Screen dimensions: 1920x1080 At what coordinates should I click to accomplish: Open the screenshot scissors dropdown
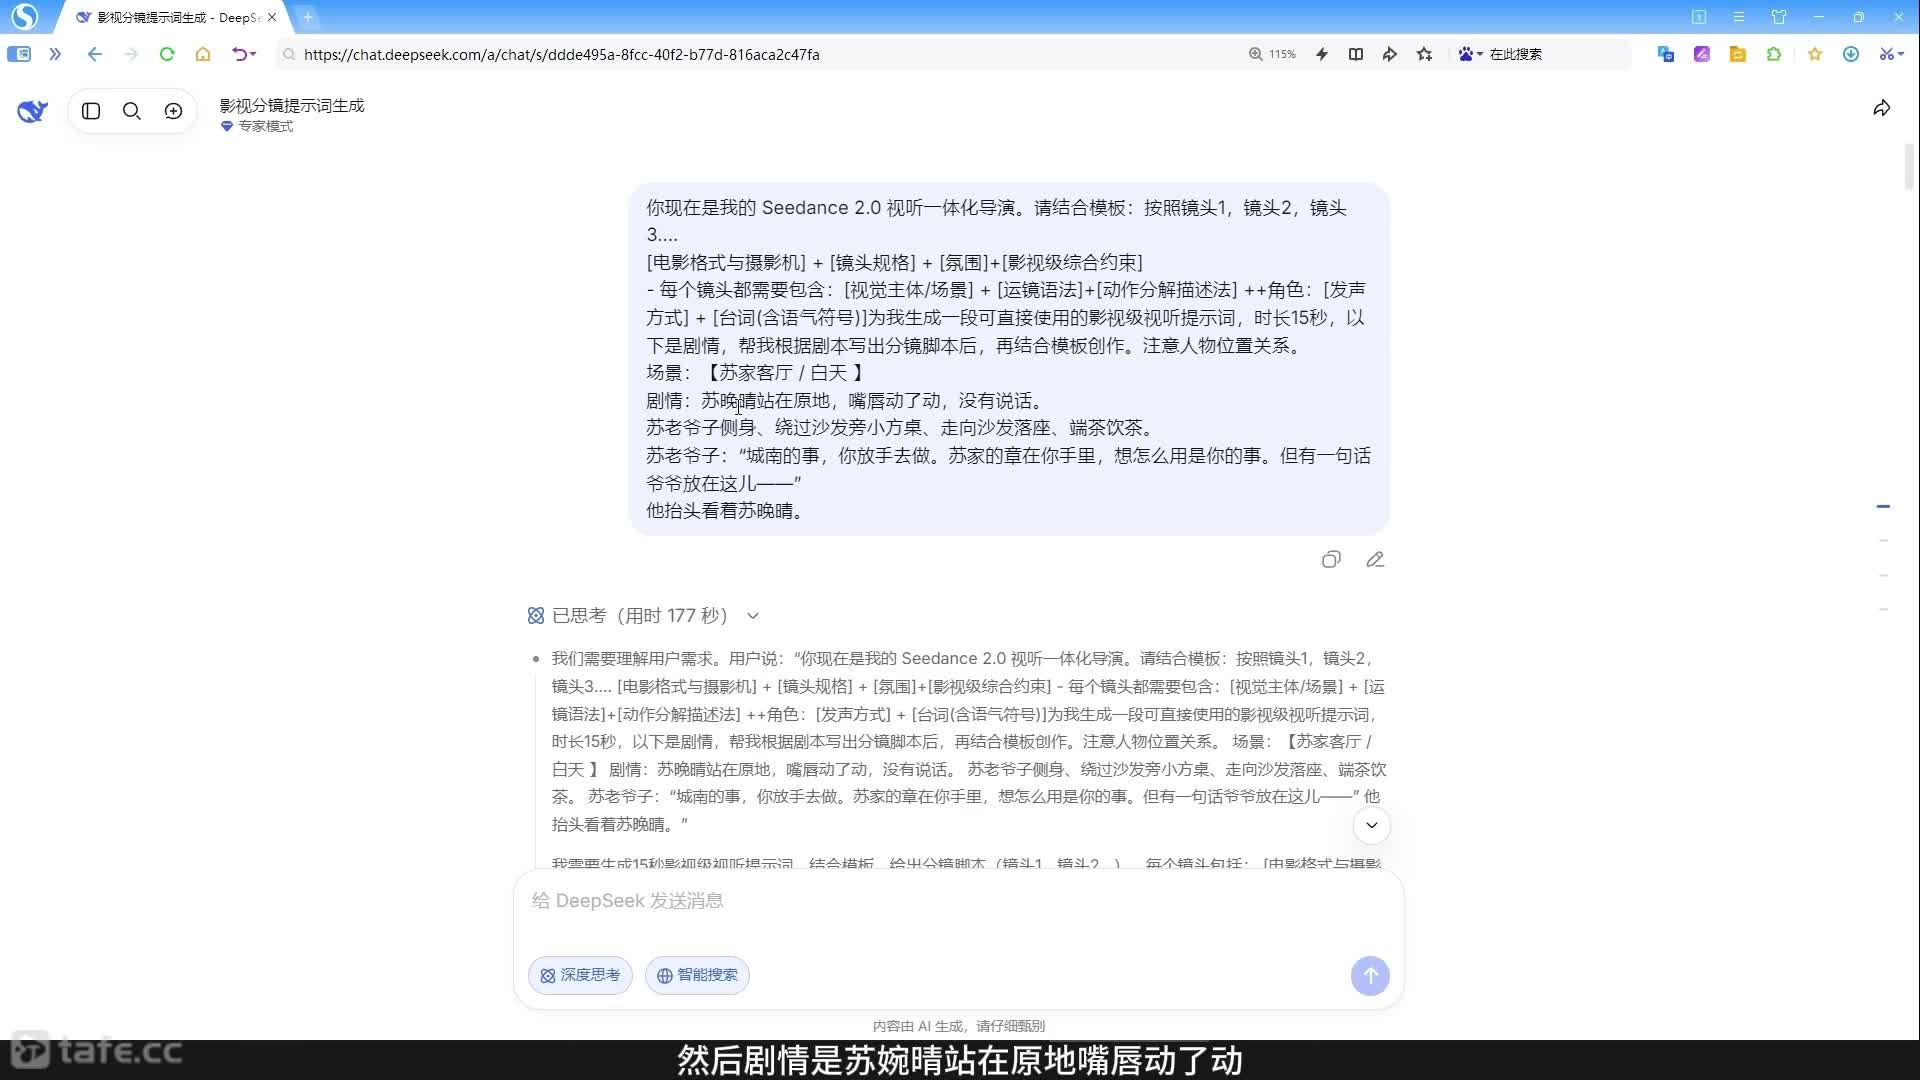(x=1891, y=54)
